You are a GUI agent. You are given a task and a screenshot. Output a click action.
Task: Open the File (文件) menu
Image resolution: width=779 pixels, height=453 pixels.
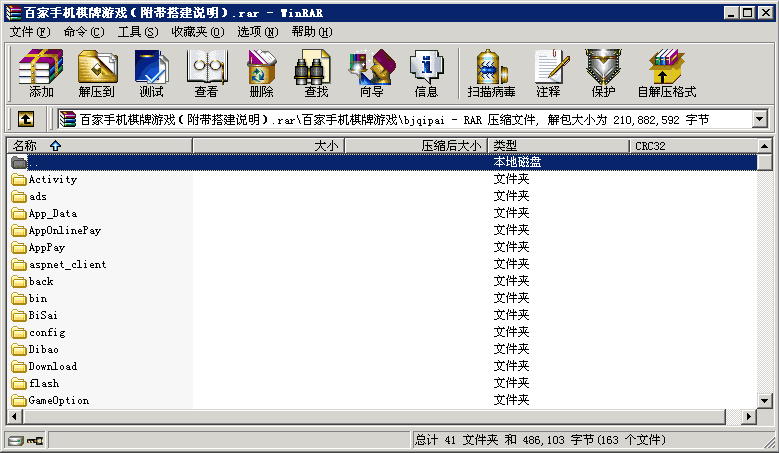pyautogui.click(x=28, y=32)
